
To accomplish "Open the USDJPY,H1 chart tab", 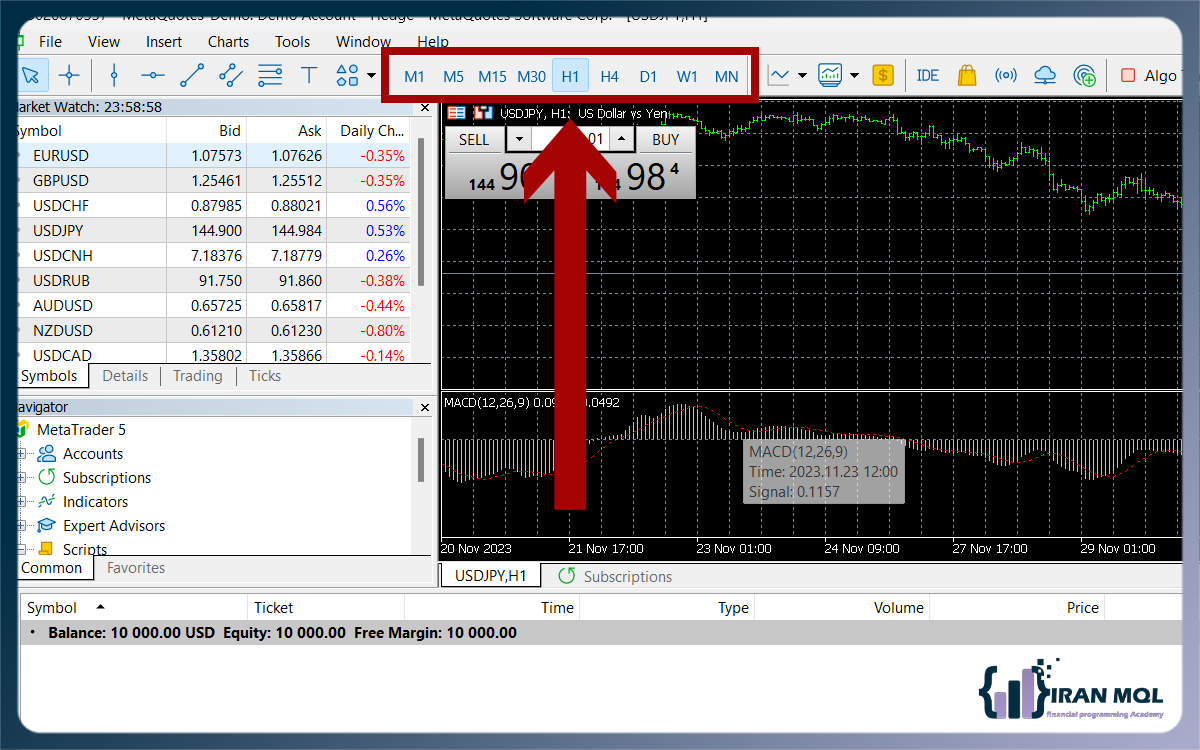I will (x=490, y=576).
